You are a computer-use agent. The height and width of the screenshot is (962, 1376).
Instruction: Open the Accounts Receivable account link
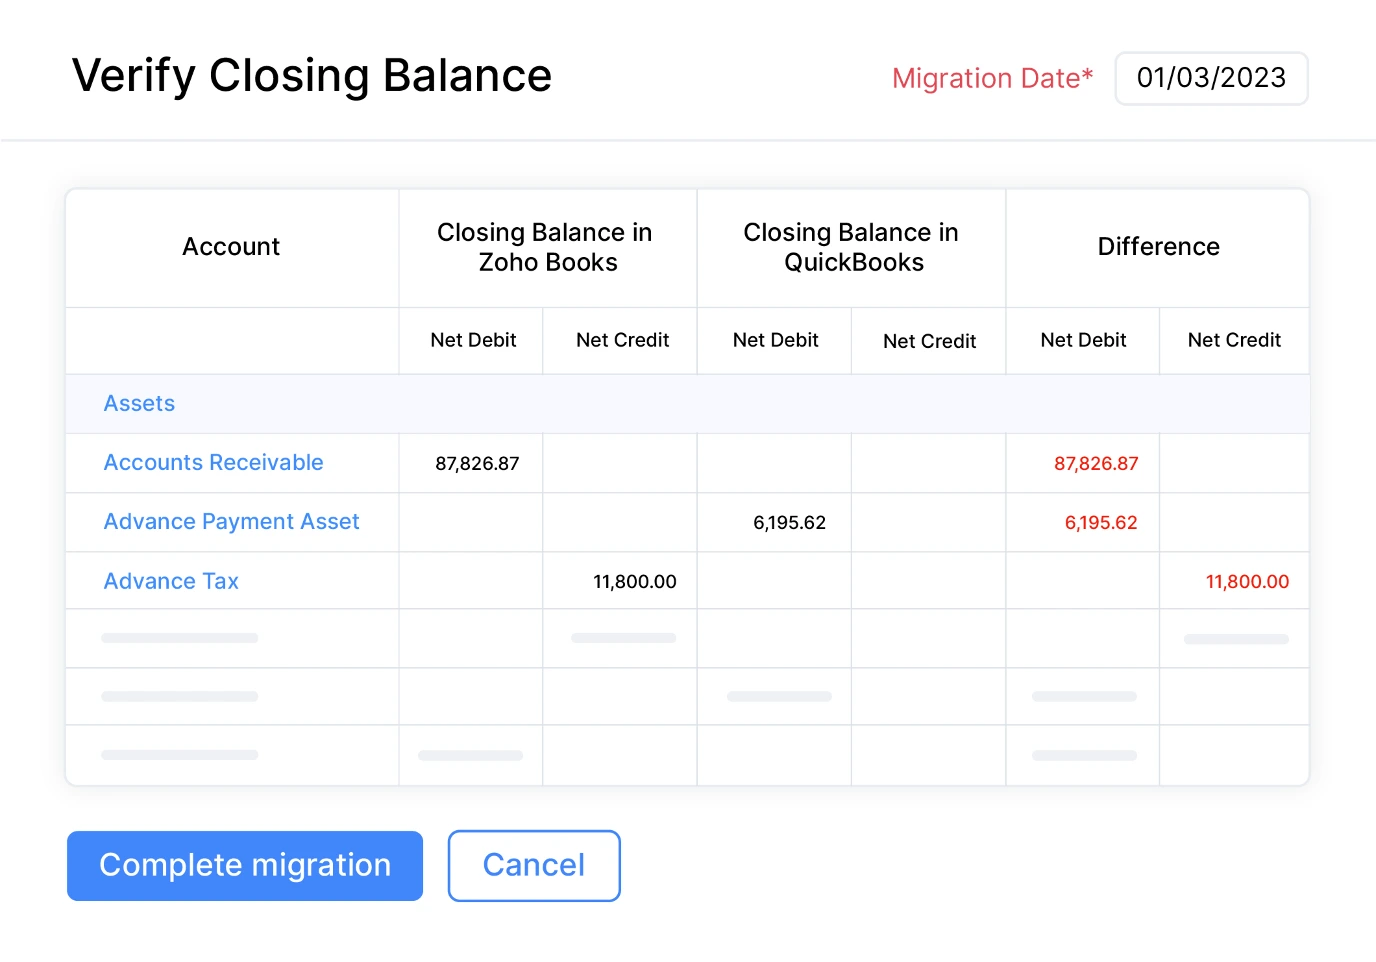click(x=213, y=462)
